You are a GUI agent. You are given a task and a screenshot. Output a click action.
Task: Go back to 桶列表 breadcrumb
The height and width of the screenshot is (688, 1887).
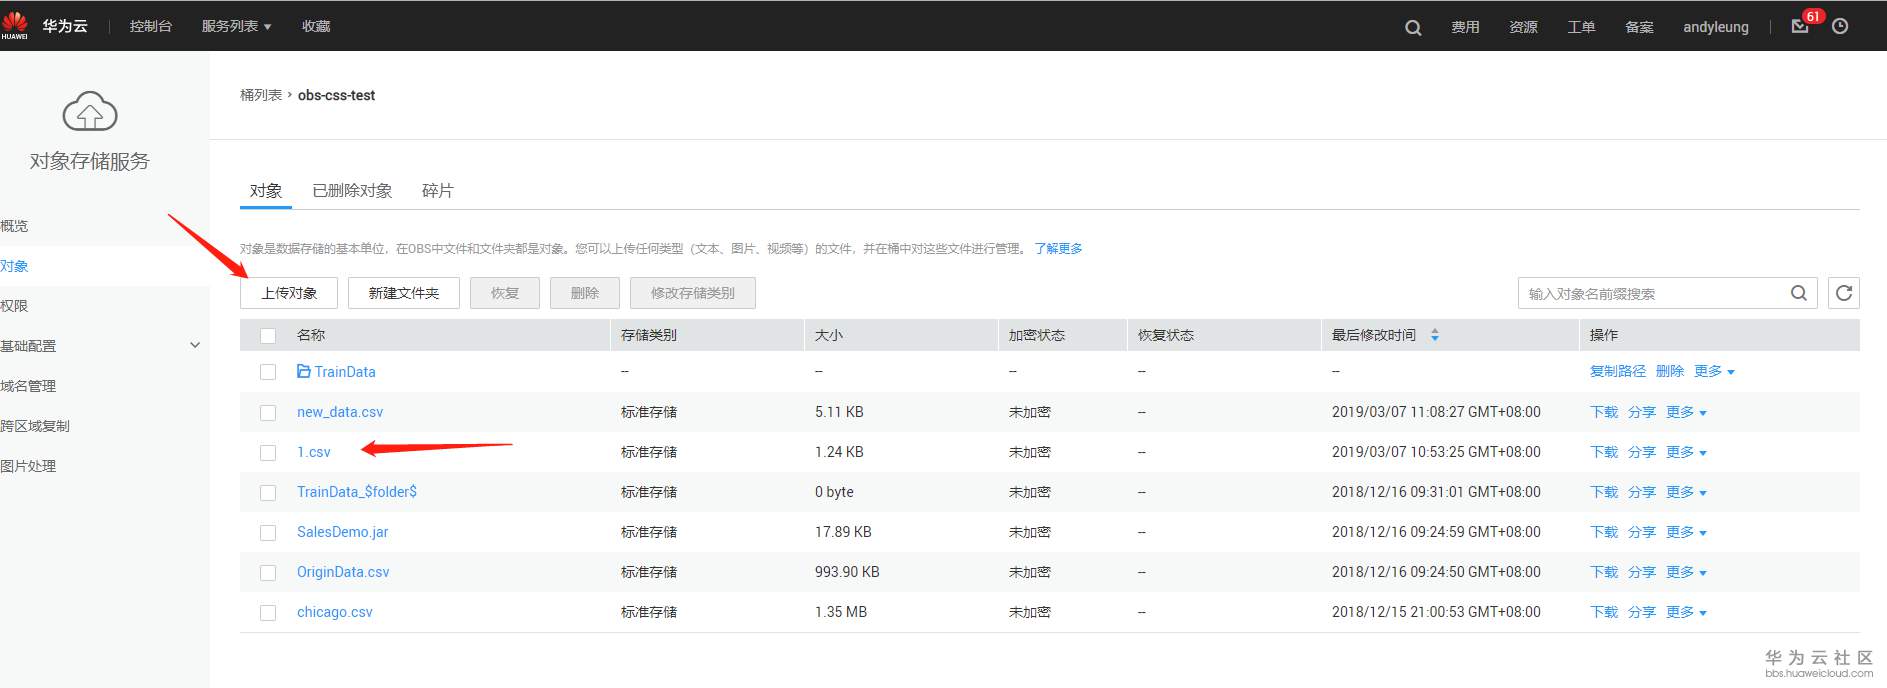261,95
